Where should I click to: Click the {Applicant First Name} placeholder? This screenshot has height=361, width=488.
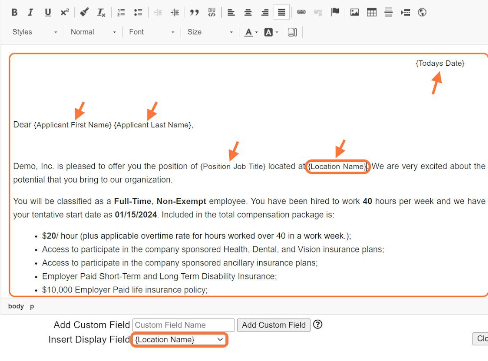pyautogui.click(x=72, y=125)
